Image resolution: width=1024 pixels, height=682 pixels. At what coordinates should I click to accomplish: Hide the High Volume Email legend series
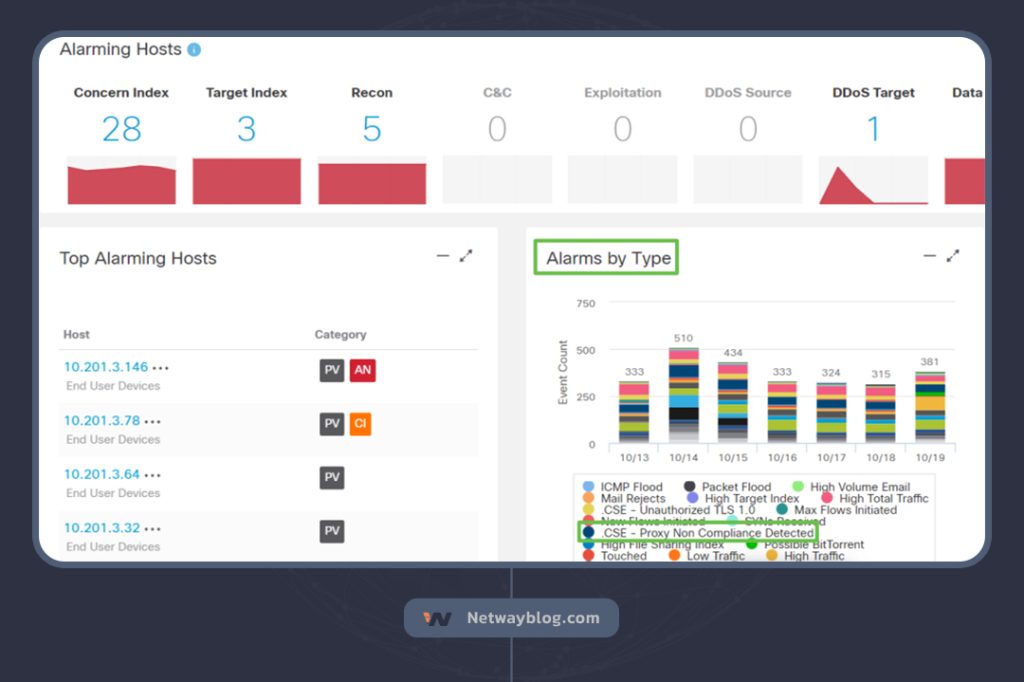(x=859, y=487)
